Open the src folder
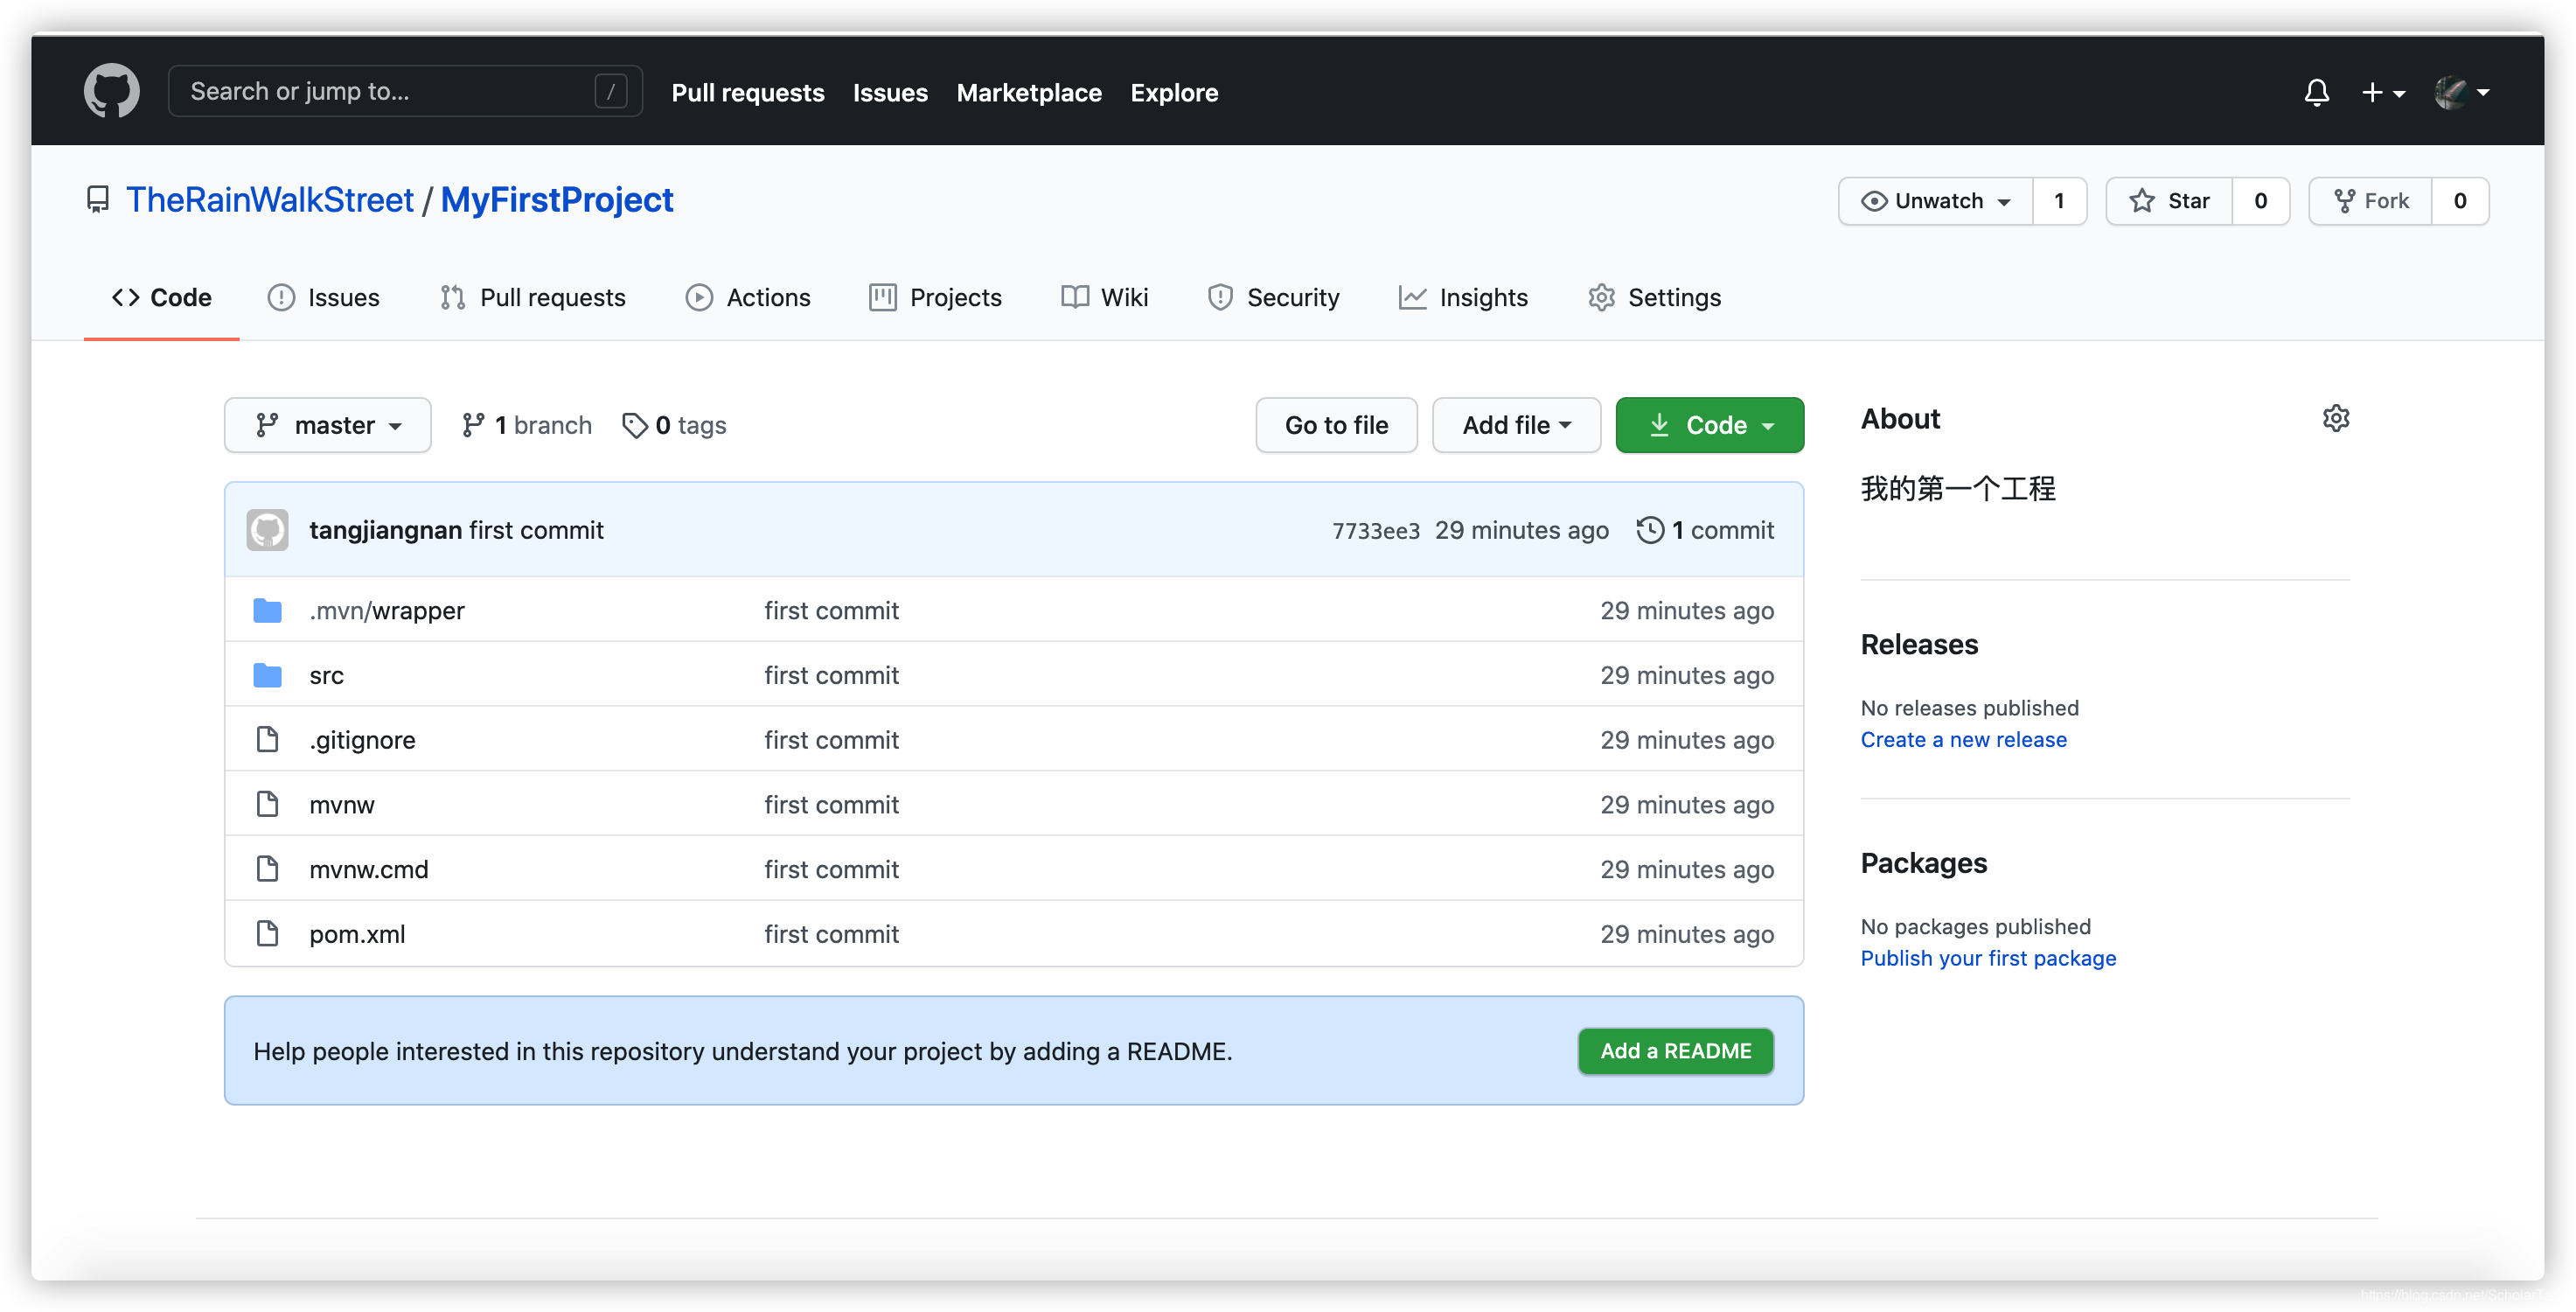This screenshot has width=2576, height=1312. pyautogui.click(x=326, y=675)
